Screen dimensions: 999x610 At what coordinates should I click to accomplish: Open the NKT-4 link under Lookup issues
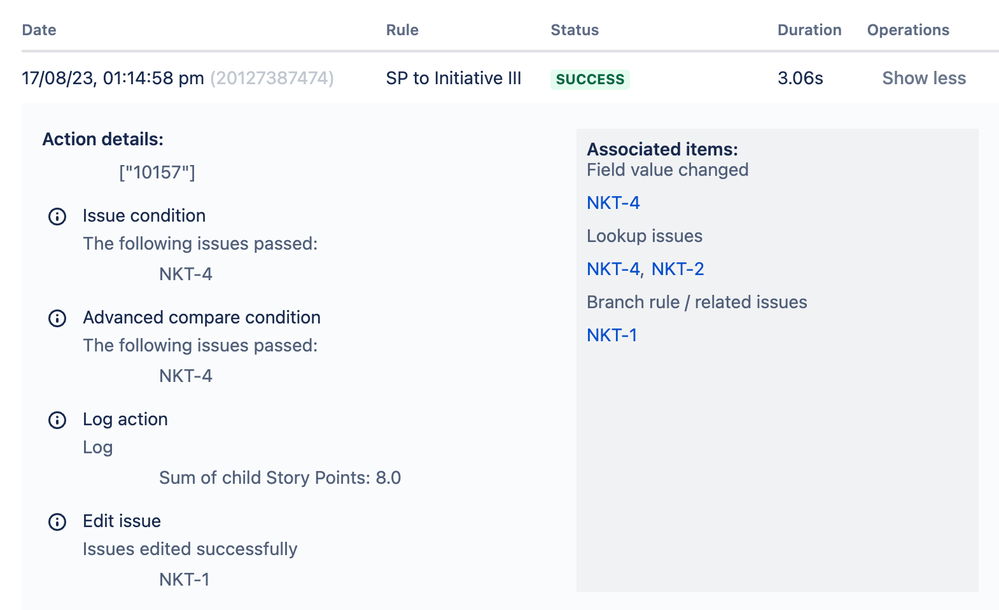[613, 269]
